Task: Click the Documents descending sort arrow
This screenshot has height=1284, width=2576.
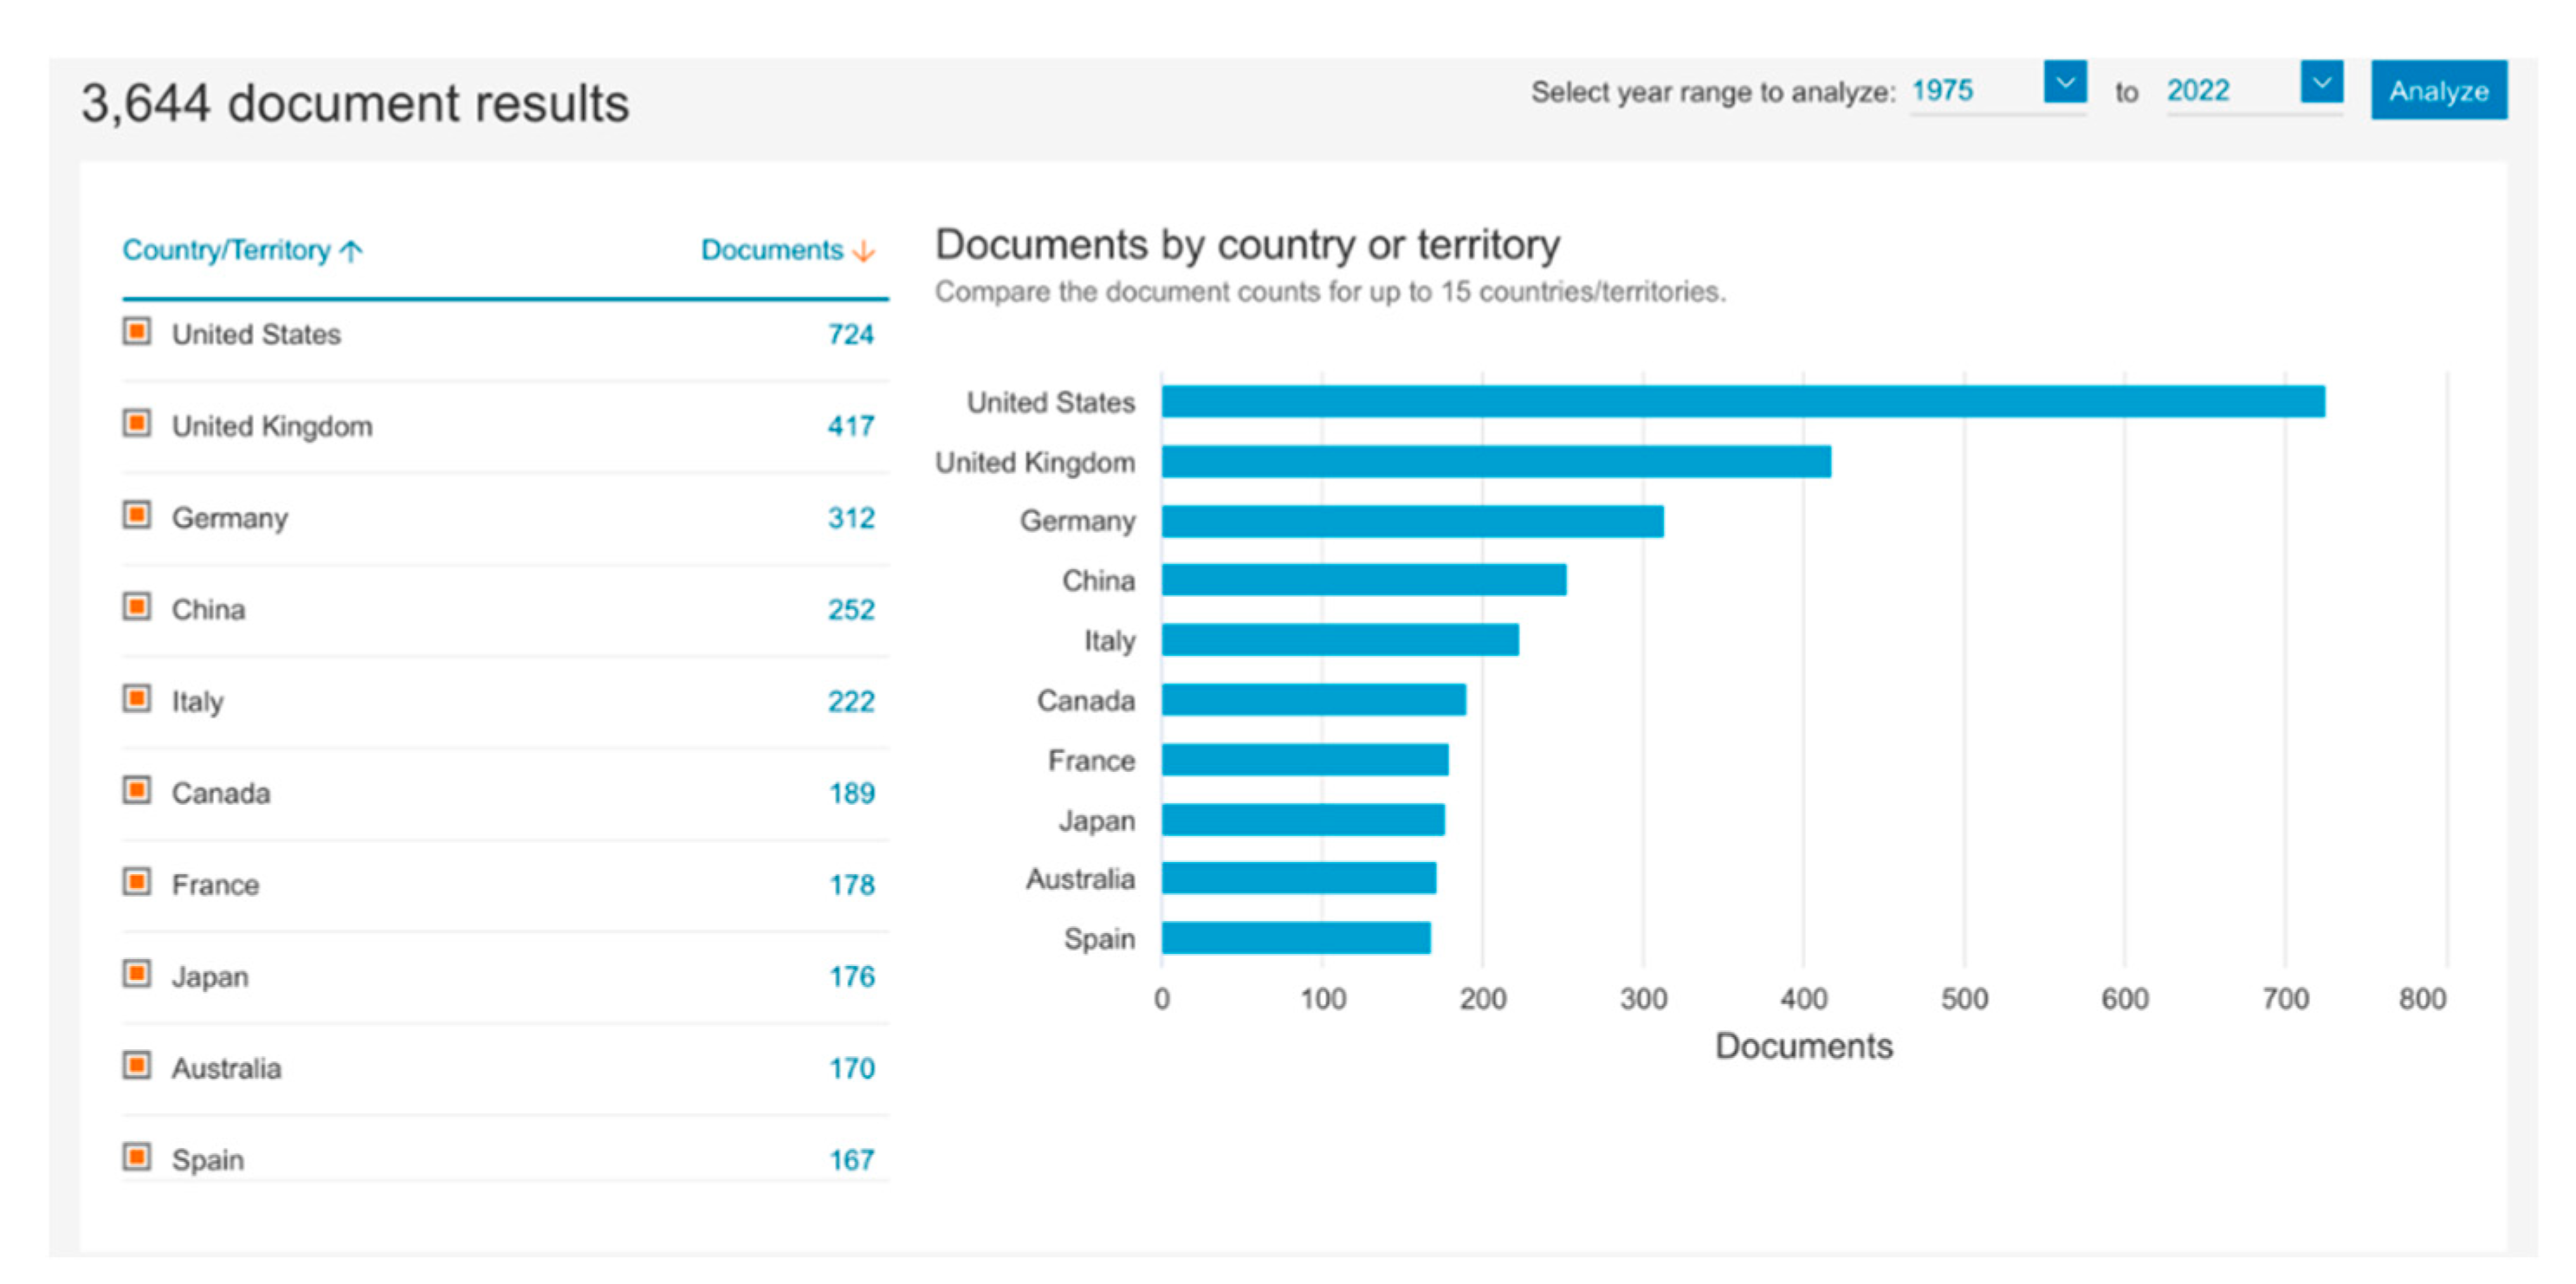Action: tap(865, 251)
